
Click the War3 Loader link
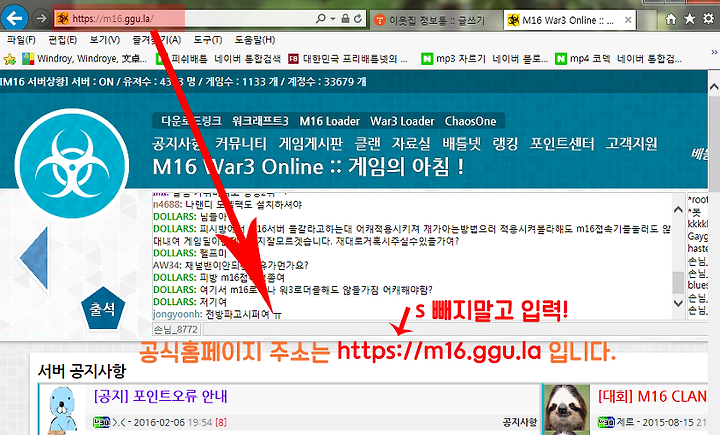[402, 121]
